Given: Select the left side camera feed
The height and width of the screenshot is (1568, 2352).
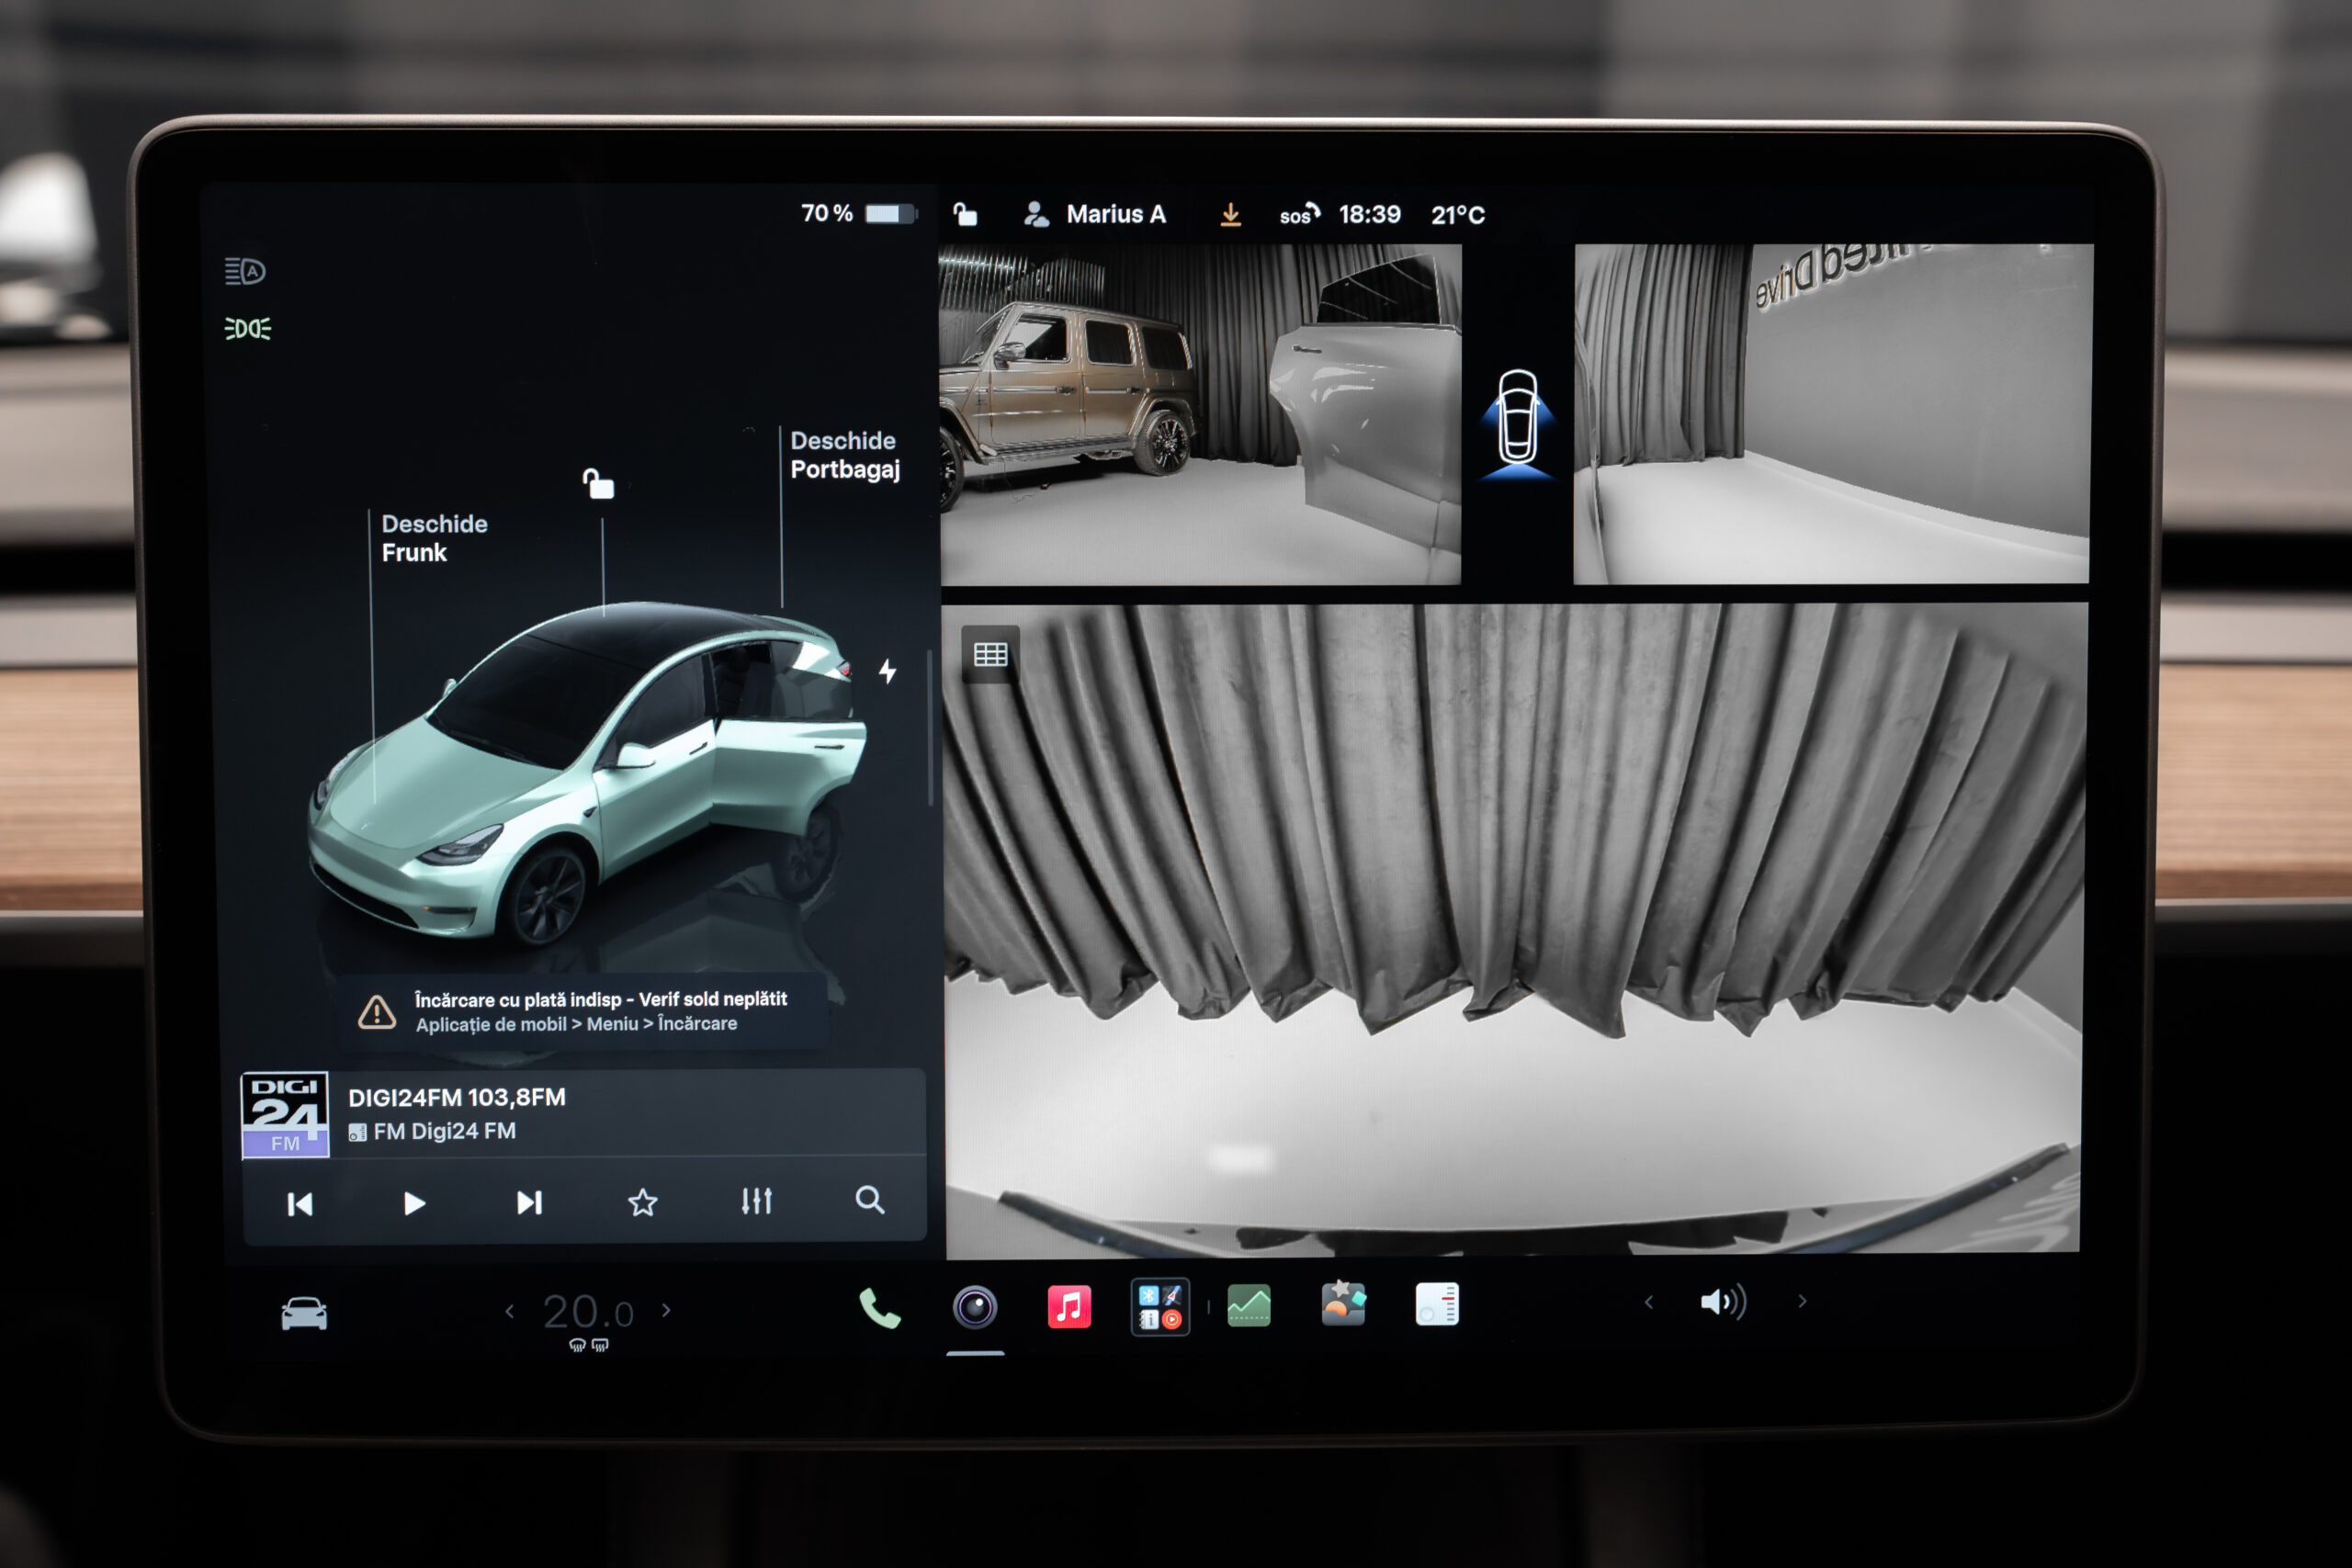Looking at the screenshot, I should coord(1200,414).
